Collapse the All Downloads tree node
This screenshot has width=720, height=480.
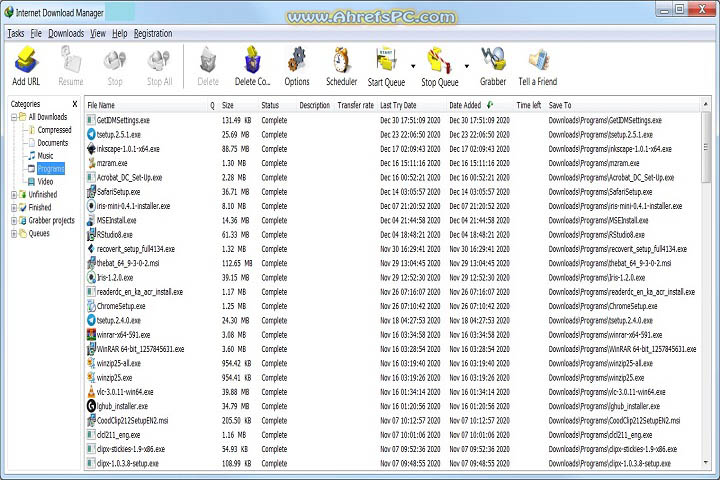(14, 117)
